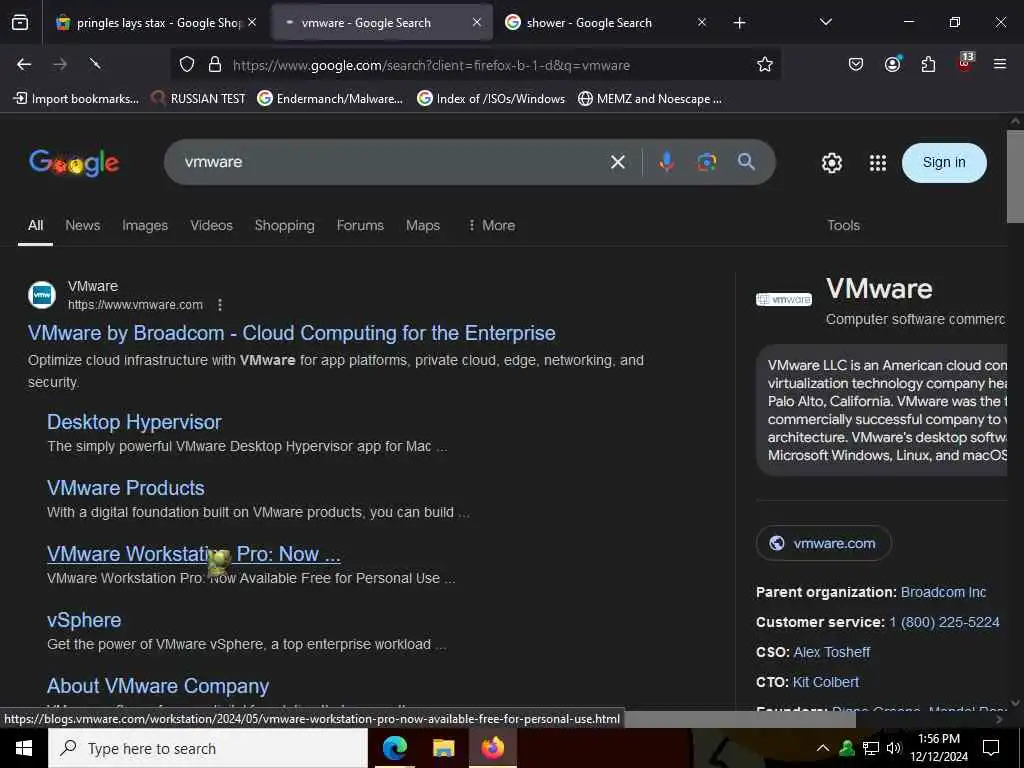Image resolution: width=1024 pixels, height=768 pixels.
Task: Click vmware.com button in knowledge panel
Action: [x=824, y=543]
